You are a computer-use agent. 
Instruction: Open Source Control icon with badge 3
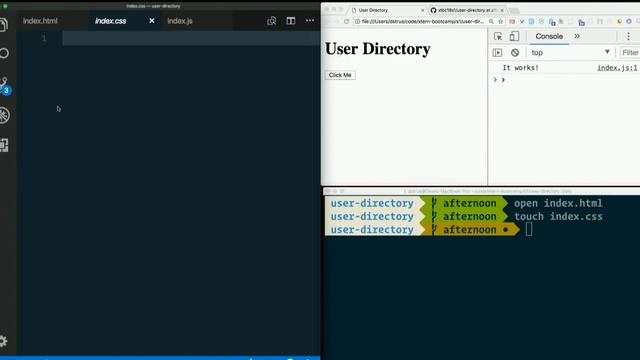[x=5, y=86]
